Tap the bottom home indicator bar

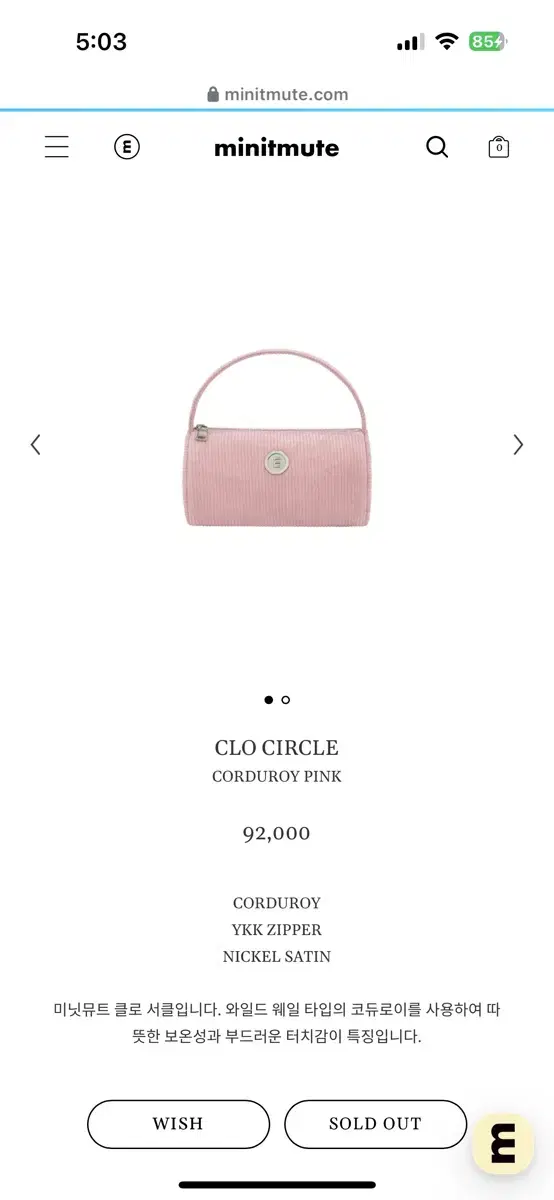[x=277, y=1184]
